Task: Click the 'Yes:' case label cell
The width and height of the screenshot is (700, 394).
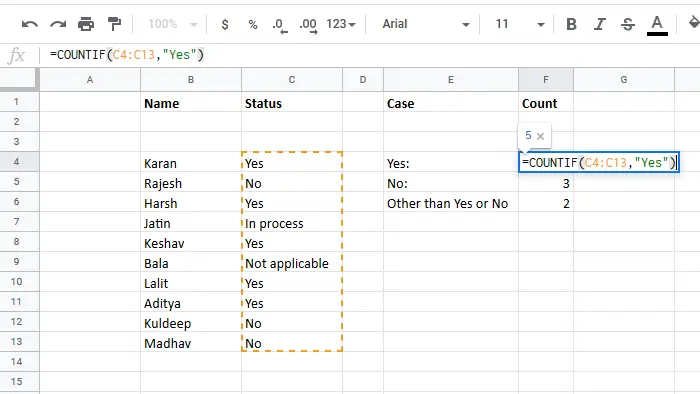Action: click(x=451, y=163)
